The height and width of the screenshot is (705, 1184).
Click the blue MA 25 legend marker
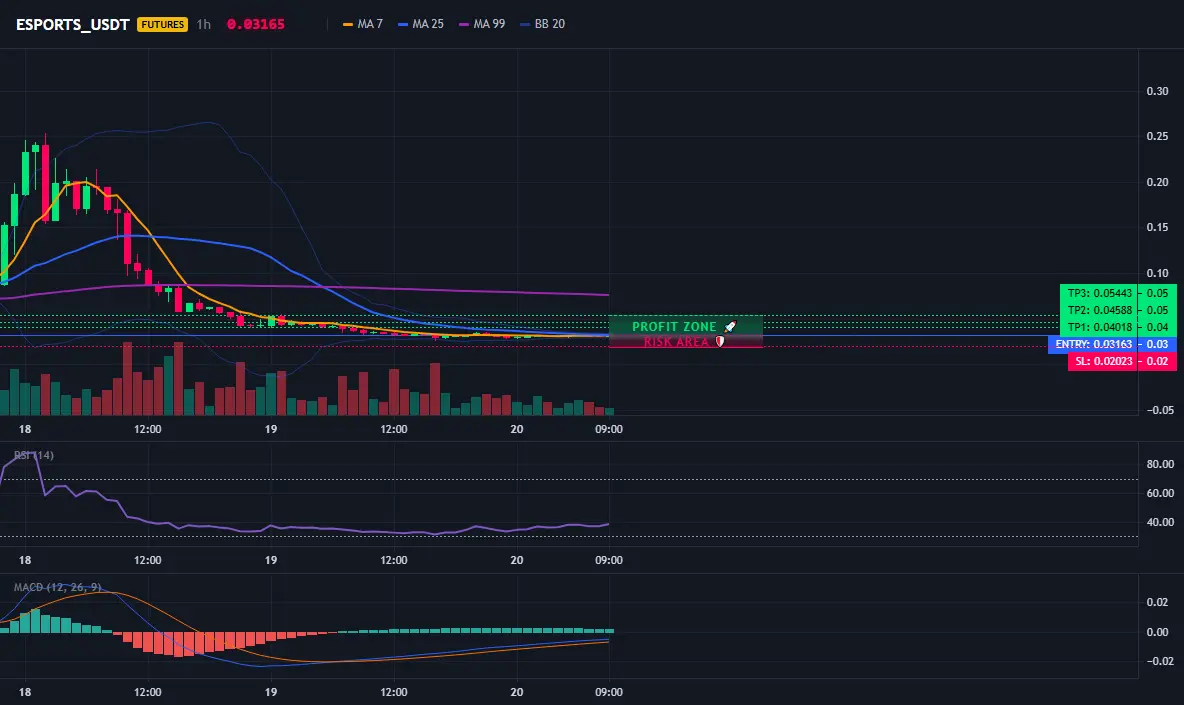click(403, 24)
